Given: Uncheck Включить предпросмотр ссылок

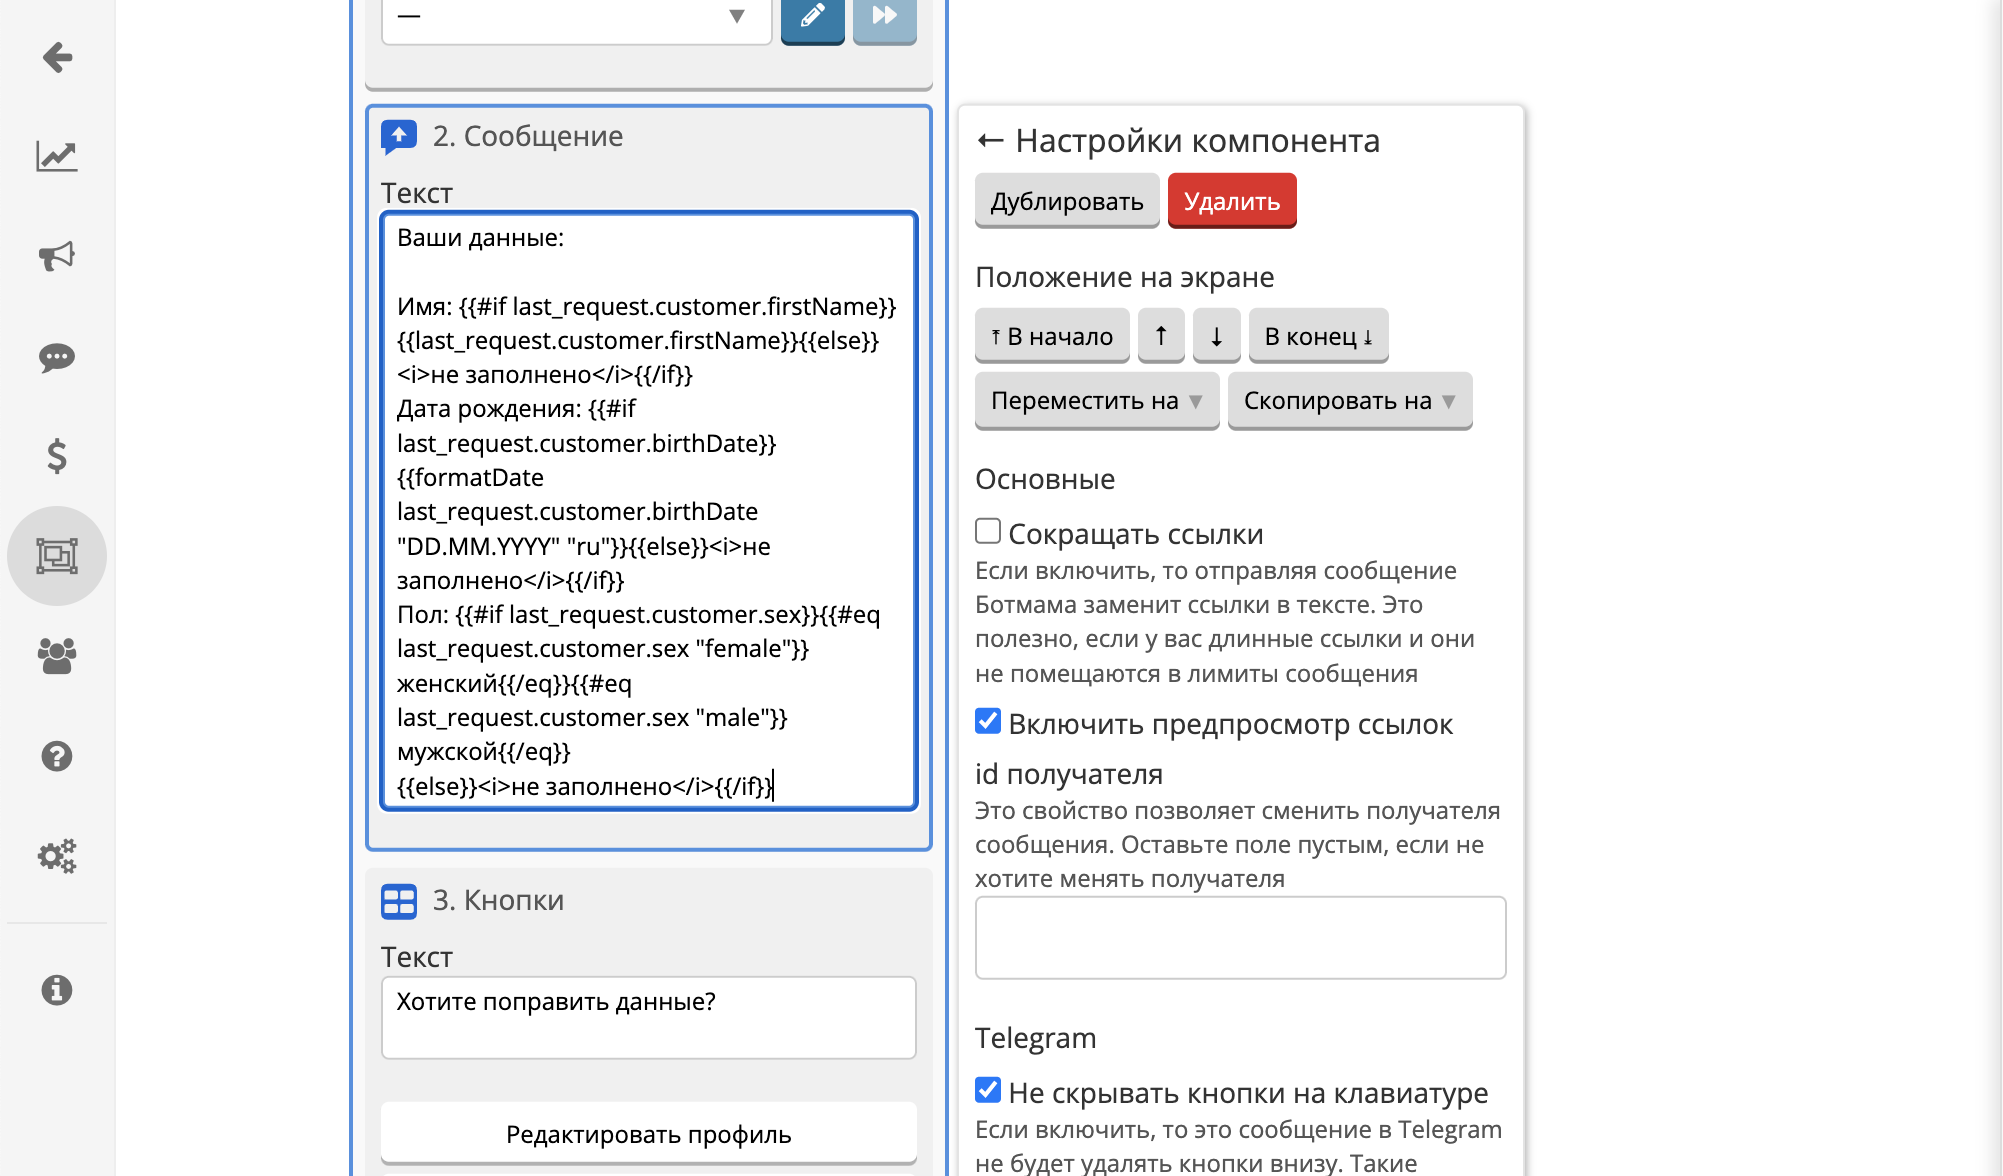Looking at the screenshot, I should tap(988, 721).
